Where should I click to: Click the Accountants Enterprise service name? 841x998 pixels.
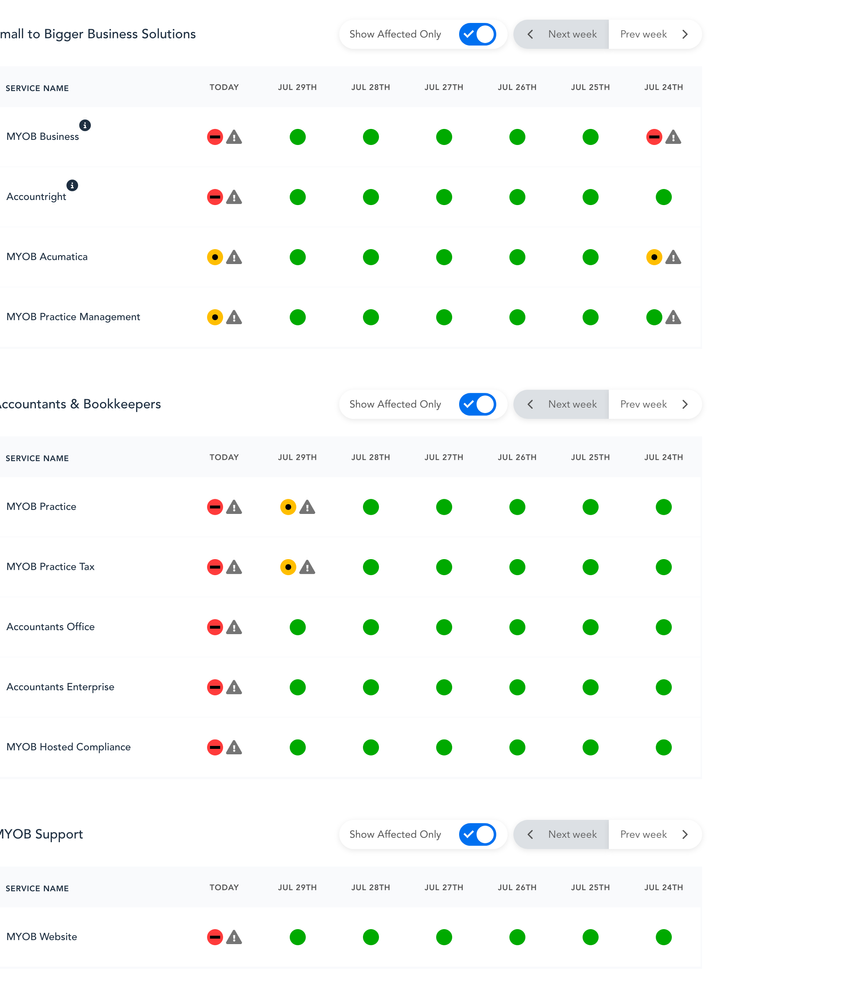60,687
